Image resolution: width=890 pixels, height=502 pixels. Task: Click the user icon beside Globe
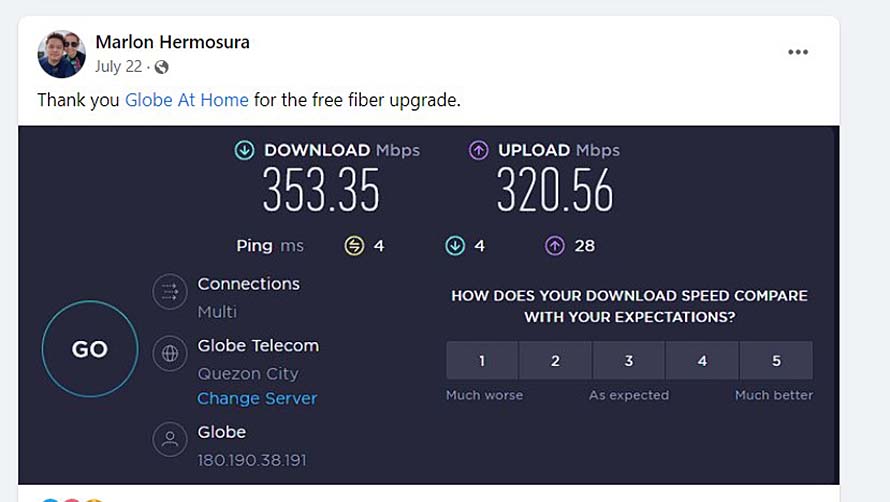point(170,439)
